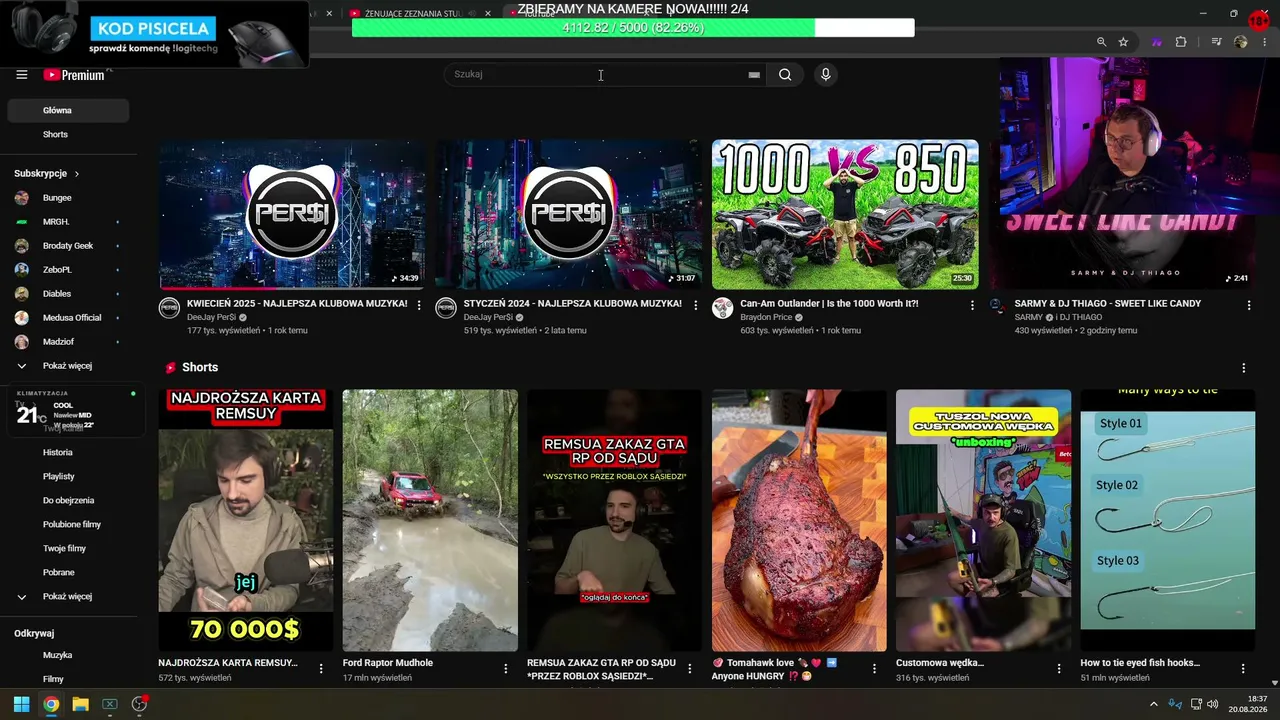The width and height of the screenshot is (1280, 720).
Task: Open taskbar clock showing 18:37
Action: 1249,704
